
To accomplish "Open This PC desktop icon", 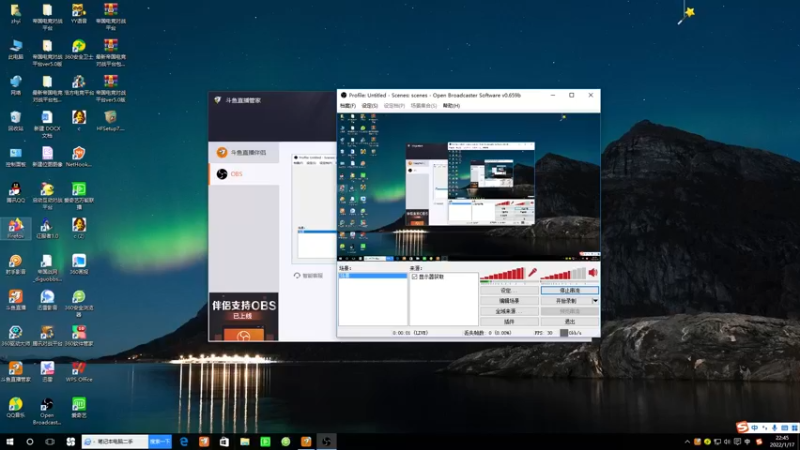I will click(16, 49).
